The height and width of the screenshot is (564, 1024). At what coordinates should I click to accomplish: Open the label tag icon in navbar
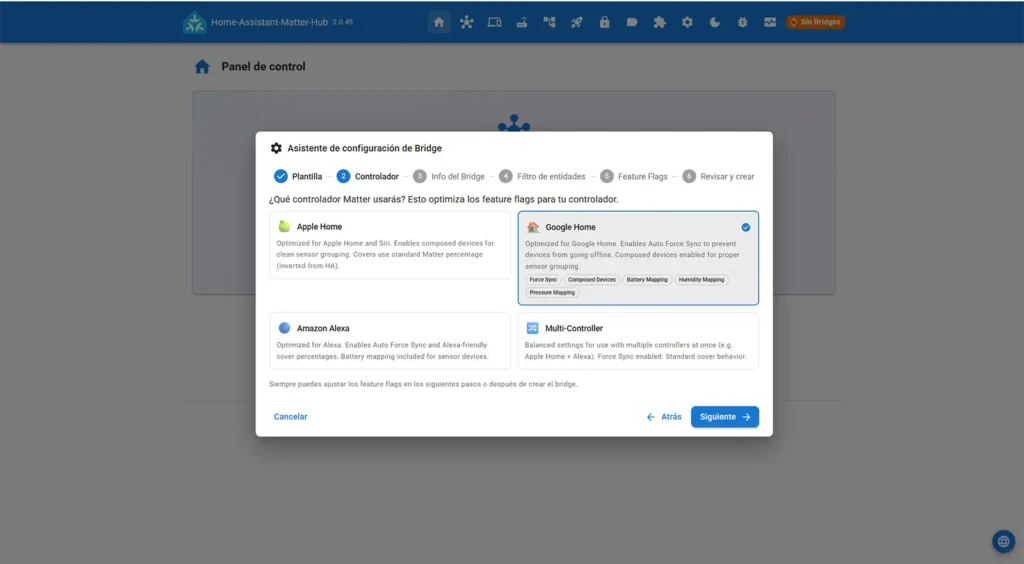[632, 22]
